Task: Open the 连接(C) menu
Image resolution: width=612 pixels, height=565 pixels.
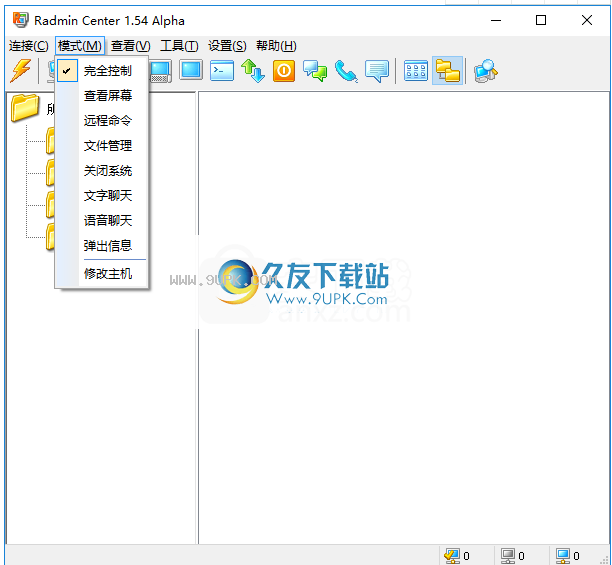Action: click(29, 46)
